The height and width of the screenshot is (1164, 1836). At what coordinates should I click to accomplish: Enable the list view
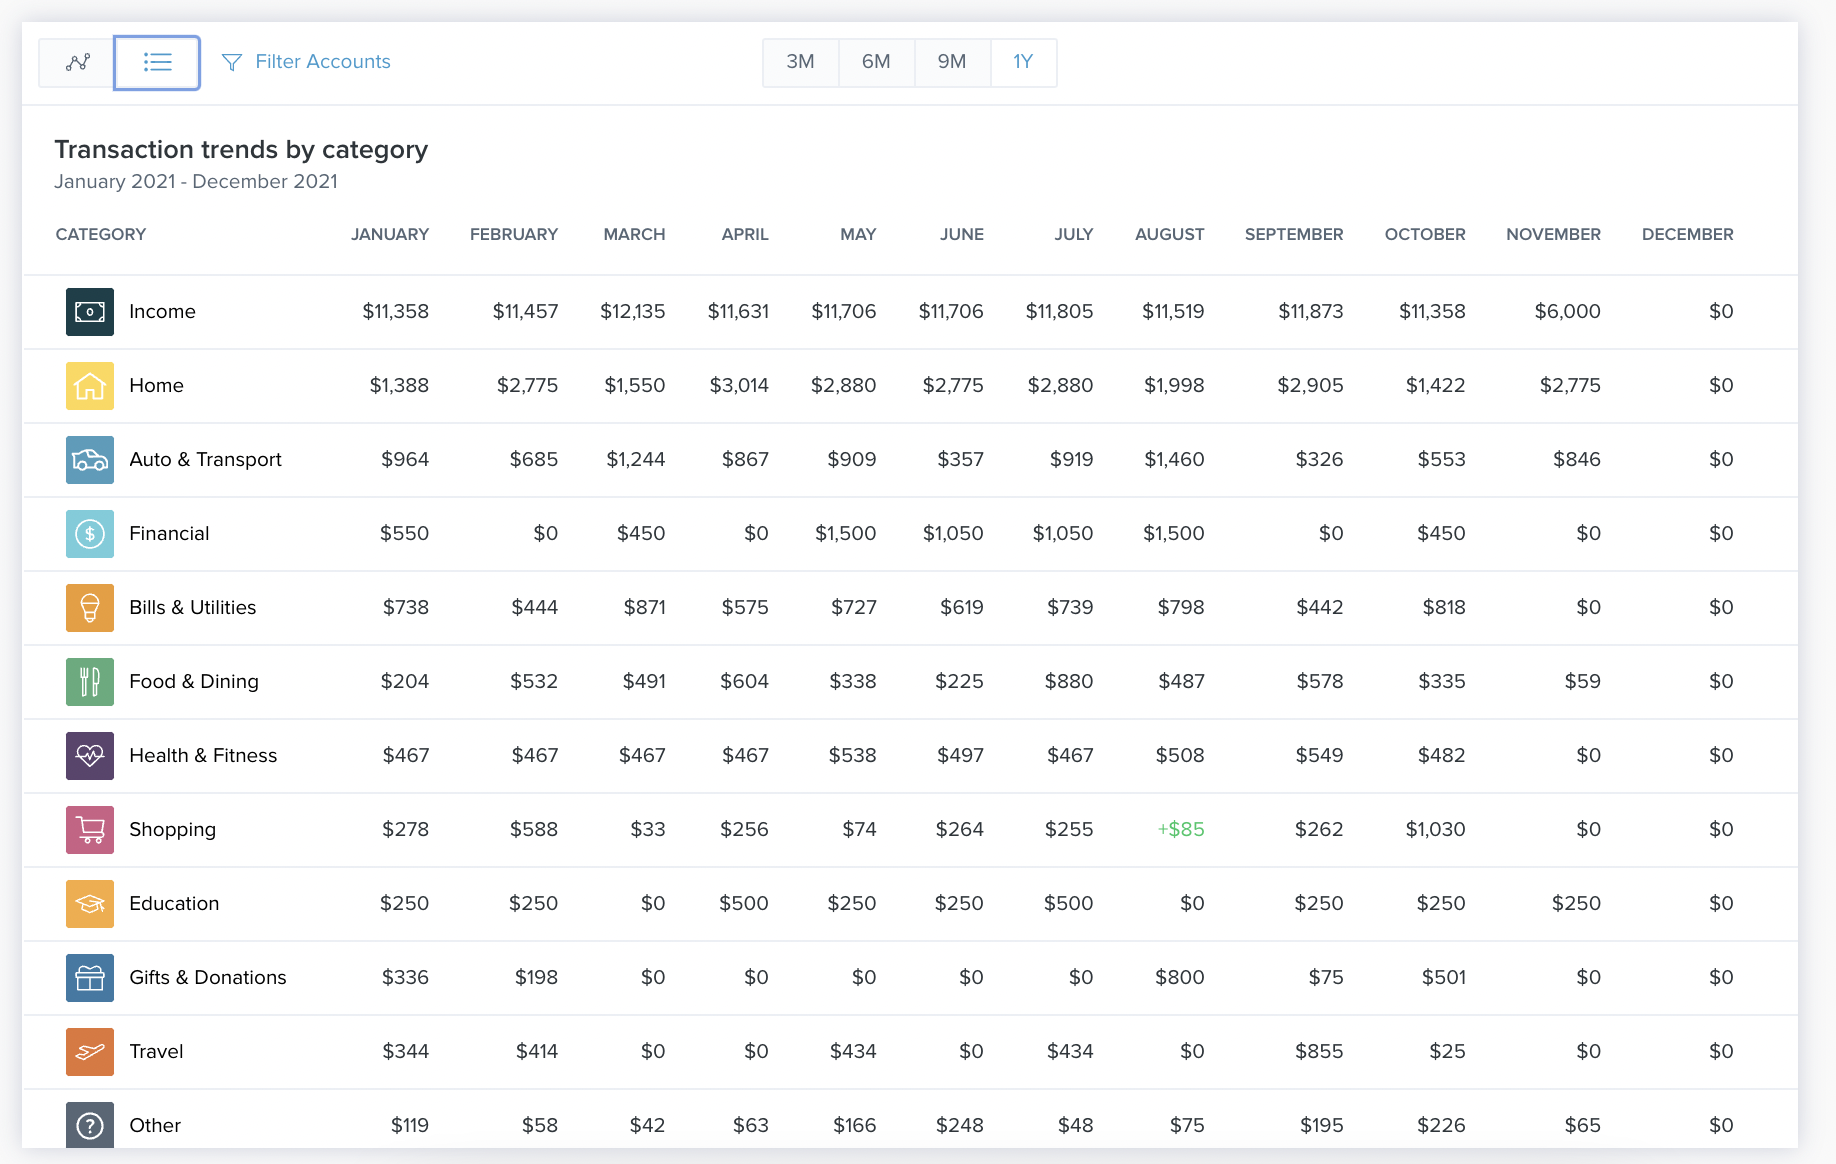click(157, 62)
